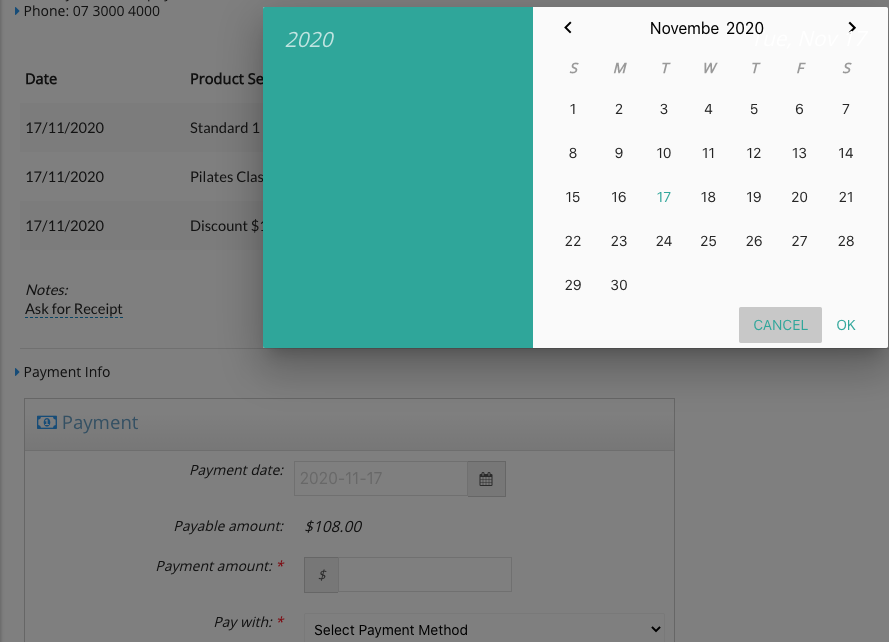
Task: Go to next month in calendar
Action: pyautogui.click(x=852, y=27)
